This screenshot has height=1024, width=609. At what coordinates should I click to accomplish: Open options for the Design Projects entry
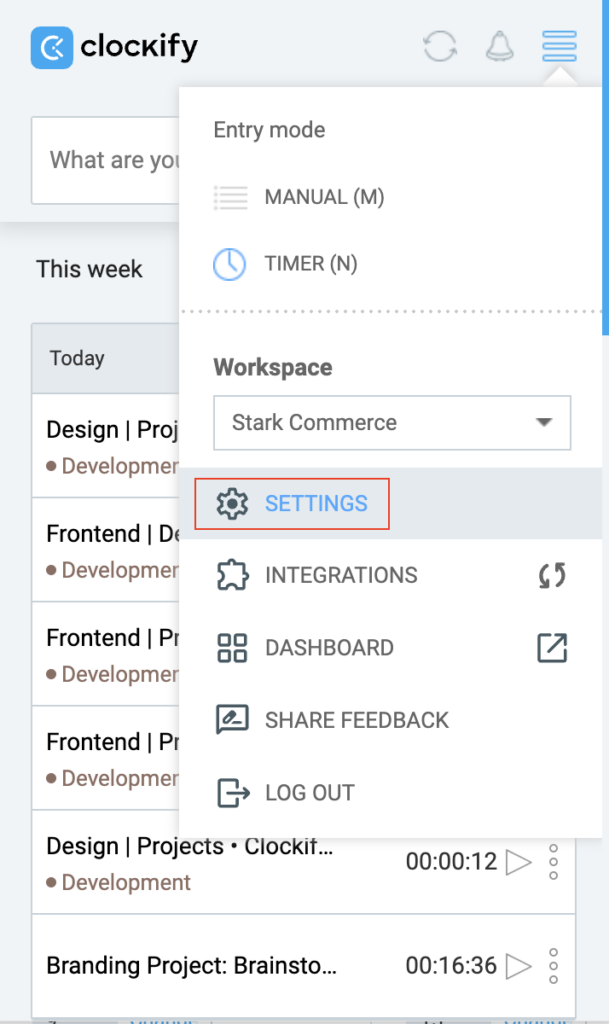click(554, 862)
